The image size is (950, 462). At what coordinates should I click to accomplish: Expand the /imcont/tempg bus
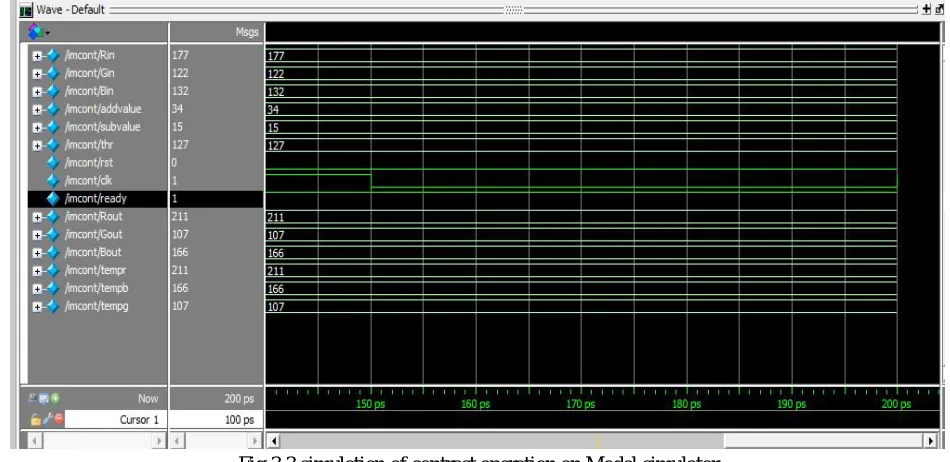point(37,306)
